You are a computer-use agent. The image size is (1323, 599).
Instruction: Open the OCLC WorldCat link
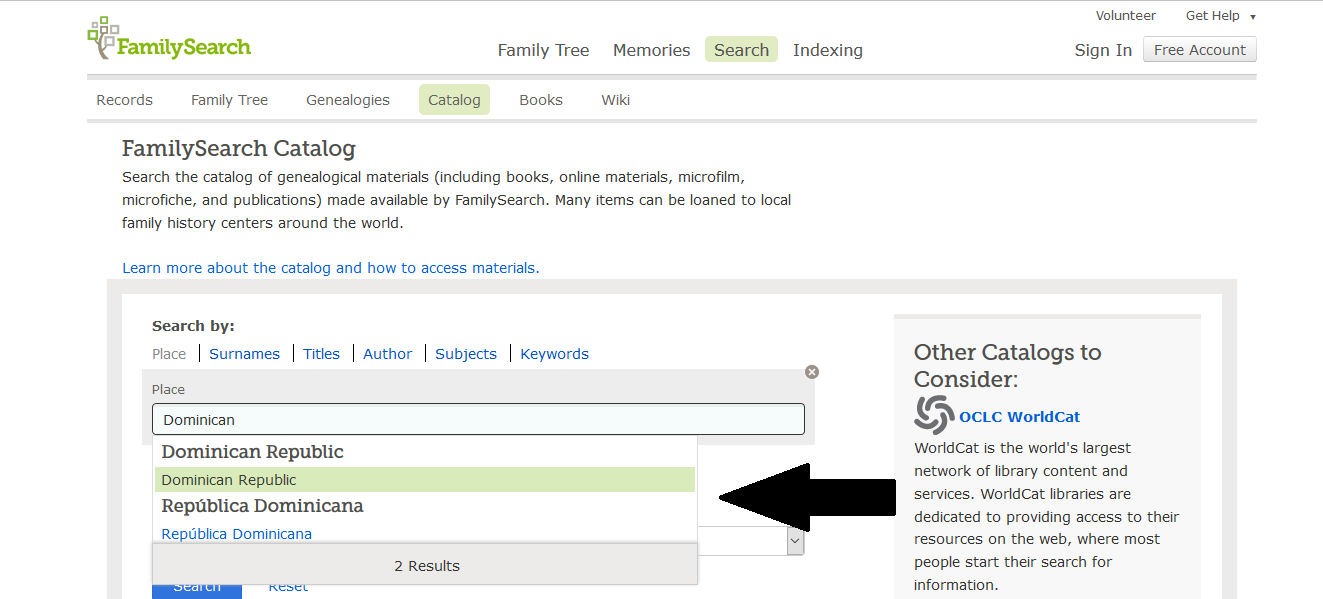pyautogui.click(x=1019, y=417)
